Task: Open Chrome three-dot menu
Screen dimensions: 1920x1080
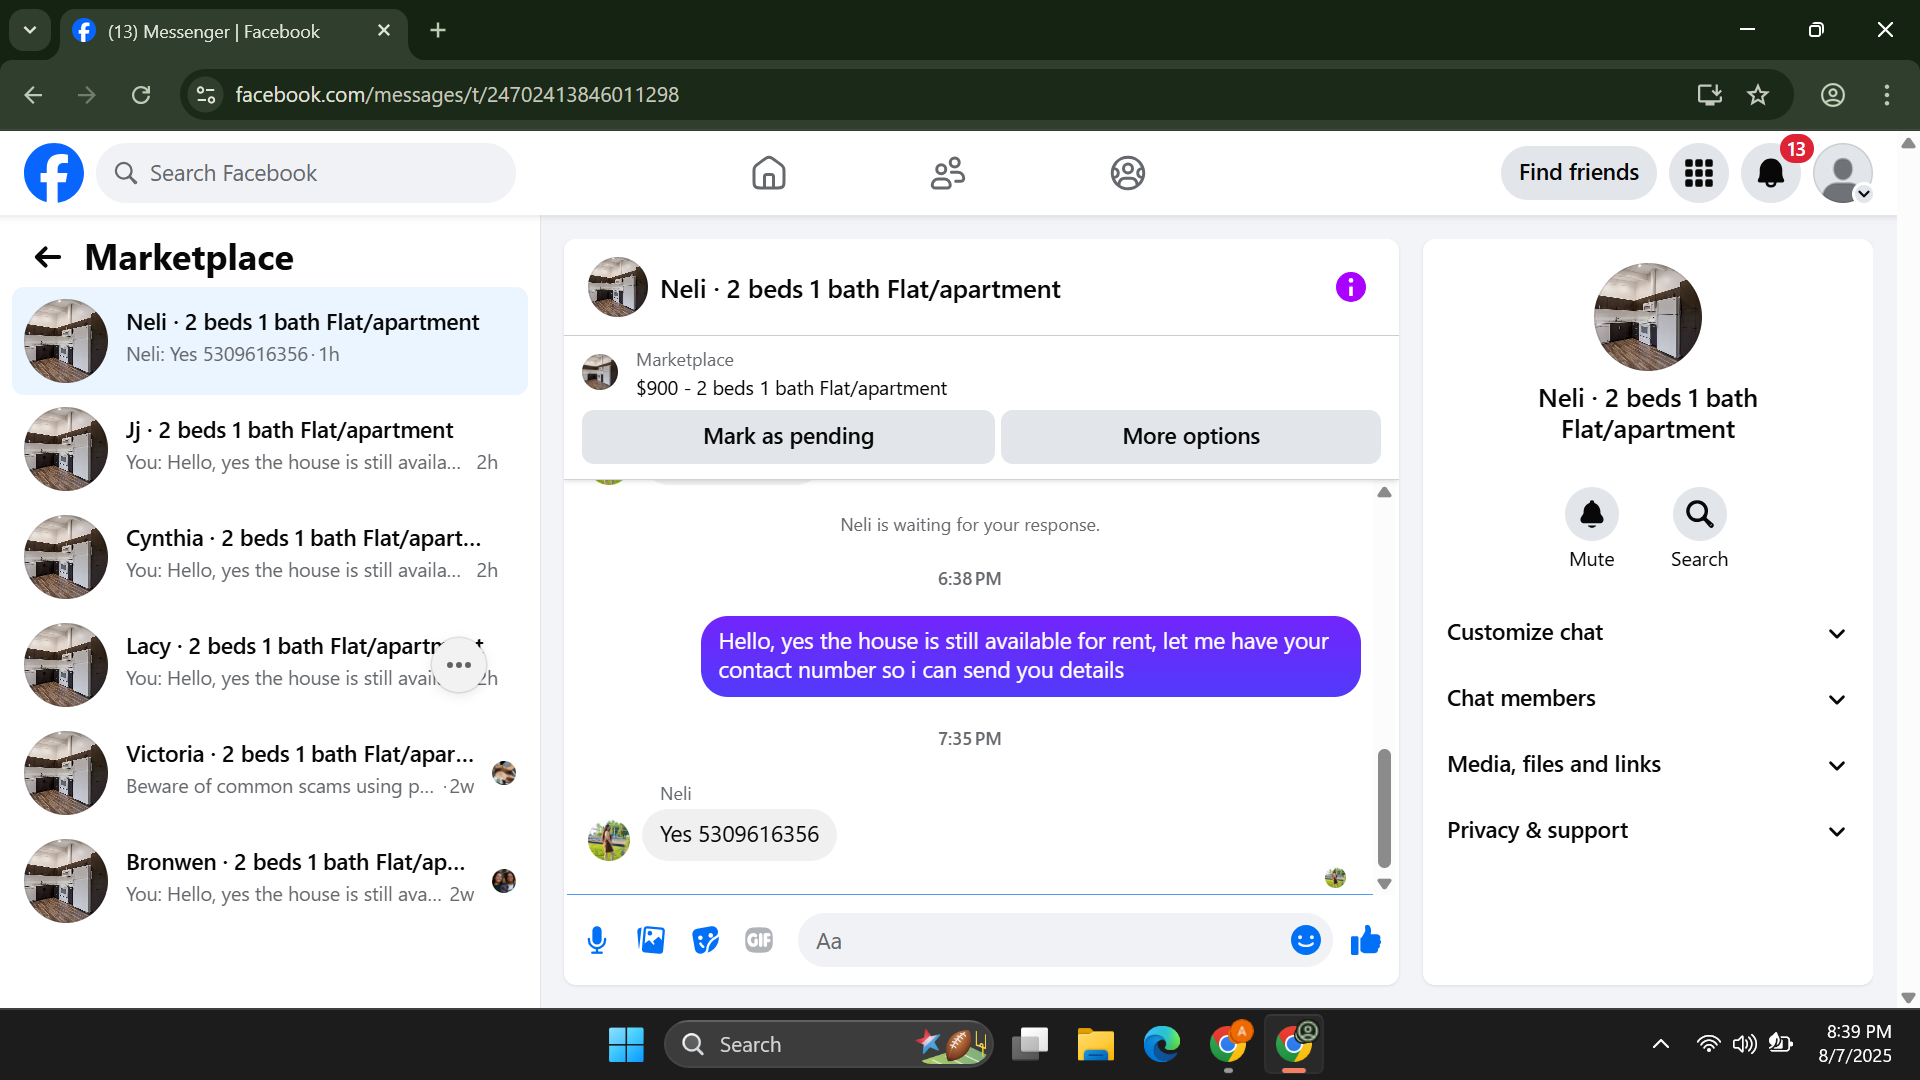Action: [x=1887, y=95]
